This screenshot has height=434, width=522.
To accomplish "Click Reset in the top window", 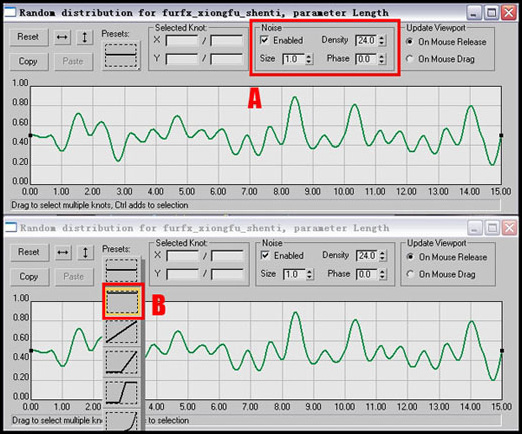I will pos(29,37).
